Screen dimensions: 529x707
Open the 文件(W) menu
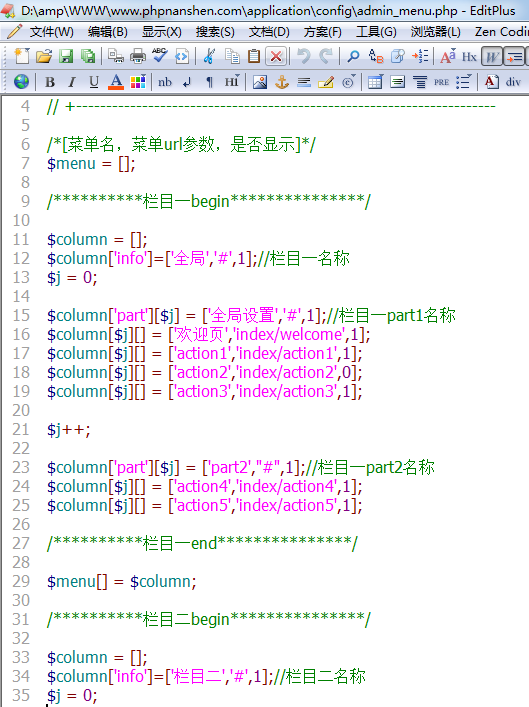pos(51,32)
